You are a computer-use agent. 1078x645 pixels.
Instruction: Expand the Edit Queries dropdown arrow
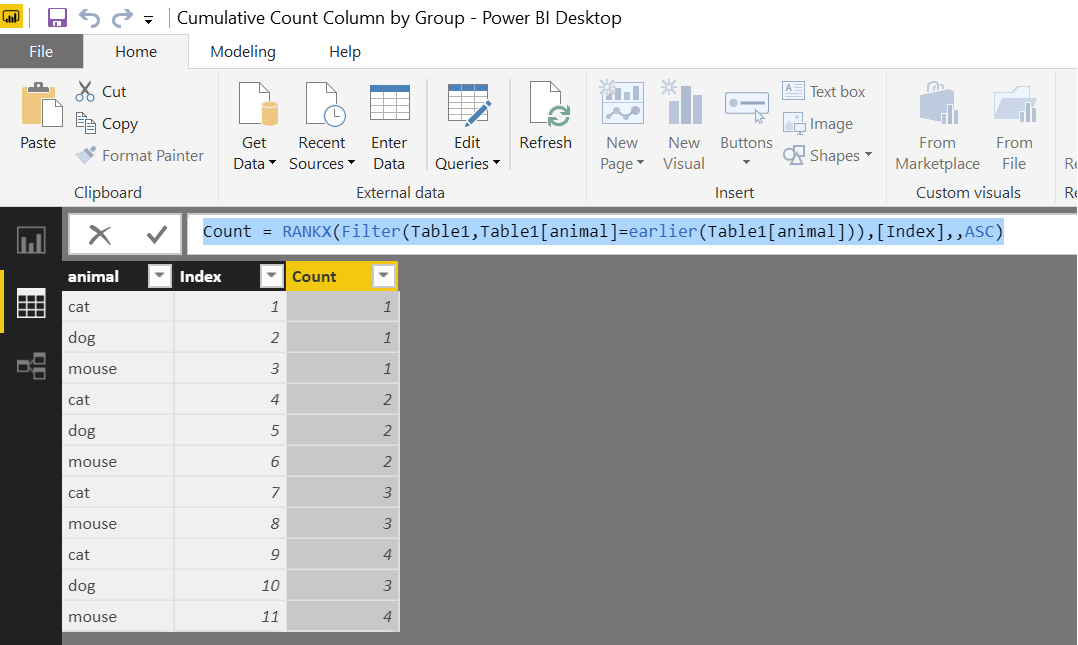tap(496, 163)
